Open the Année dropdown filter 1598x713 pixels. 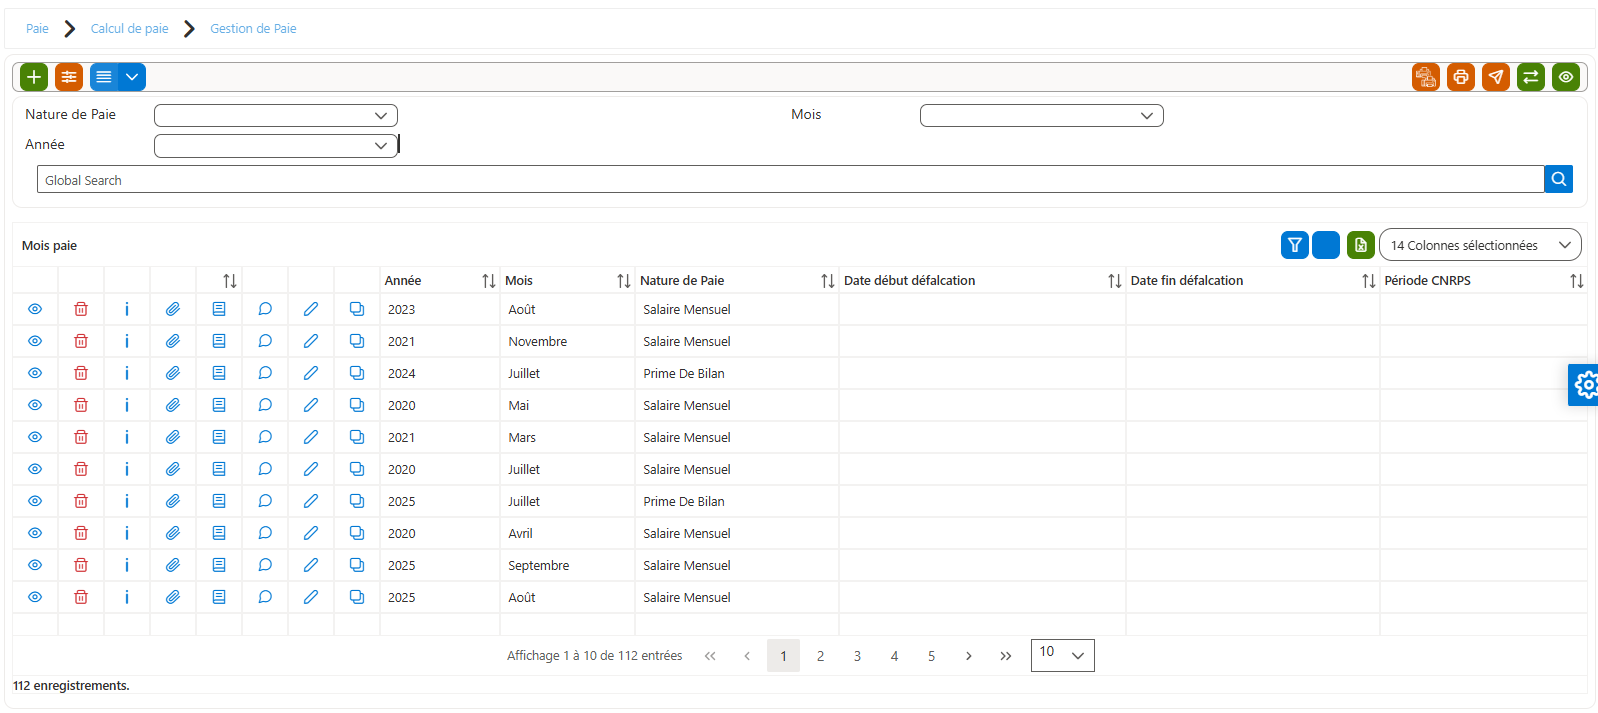tap(276, 146)
